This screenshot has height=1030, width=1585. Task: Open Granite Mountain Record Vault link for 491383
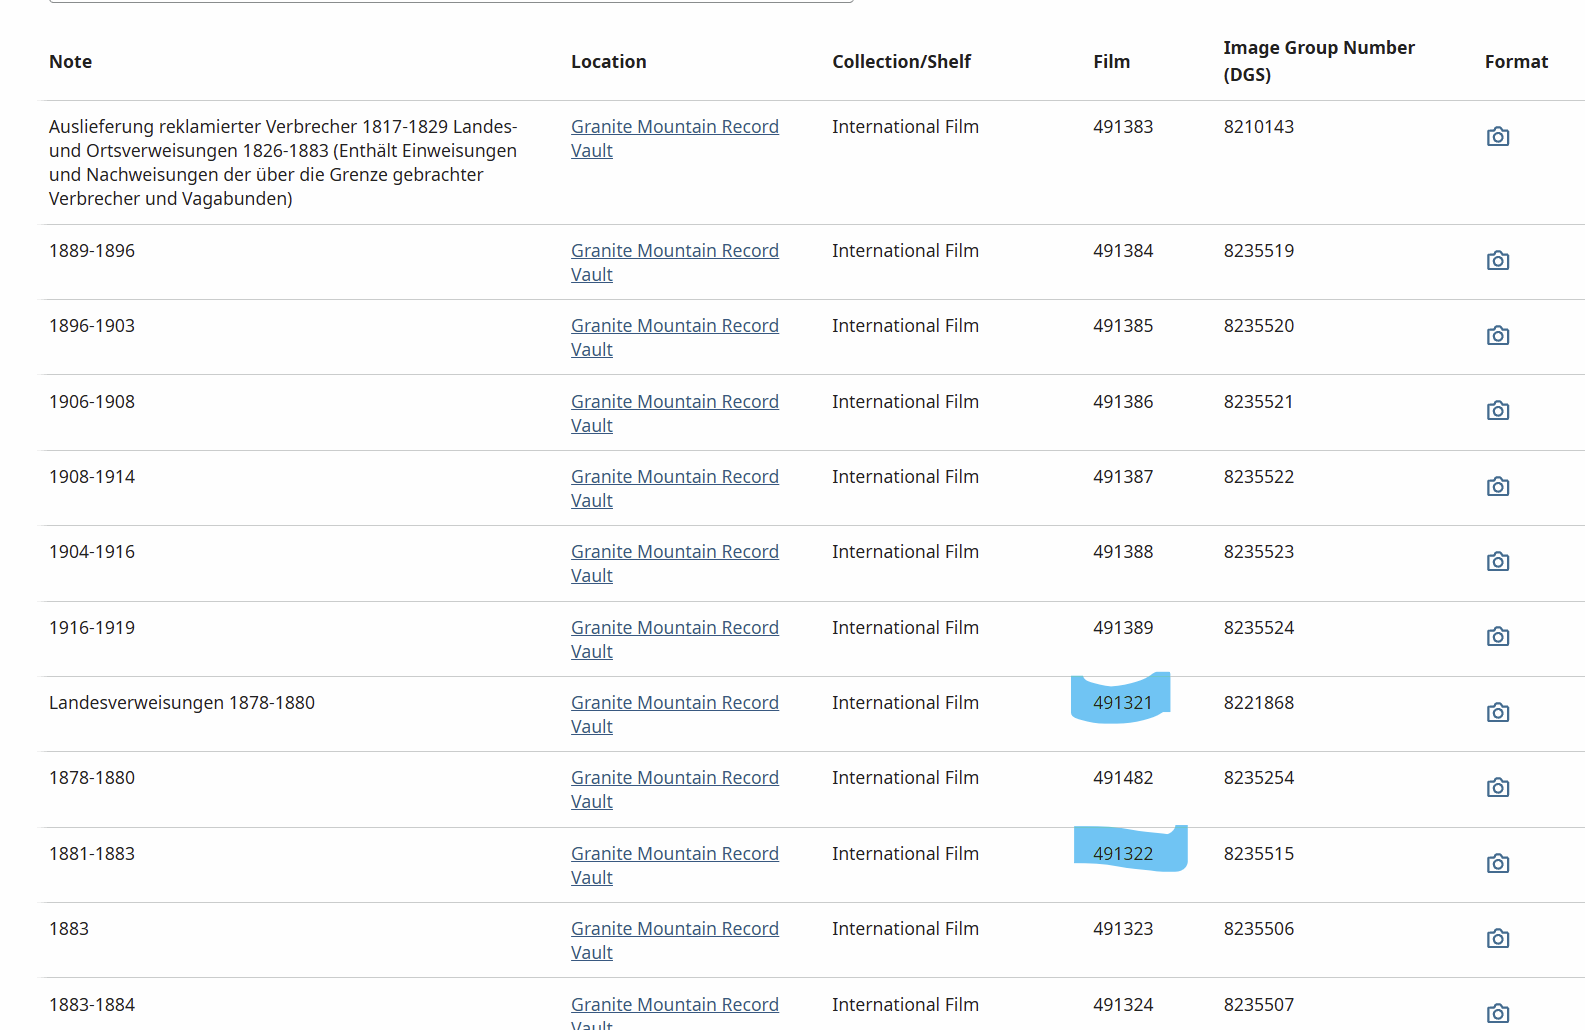point(674,139)
